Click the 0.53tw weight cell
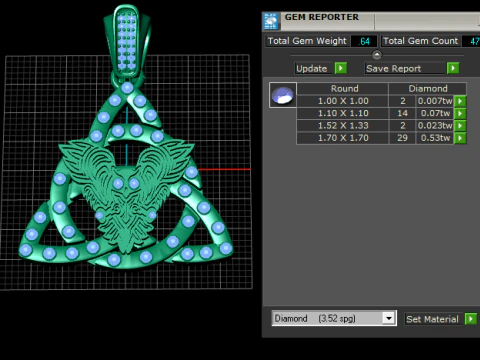Image resolution: width=480 pixels, height=360 pixels. tap(435, 138)
